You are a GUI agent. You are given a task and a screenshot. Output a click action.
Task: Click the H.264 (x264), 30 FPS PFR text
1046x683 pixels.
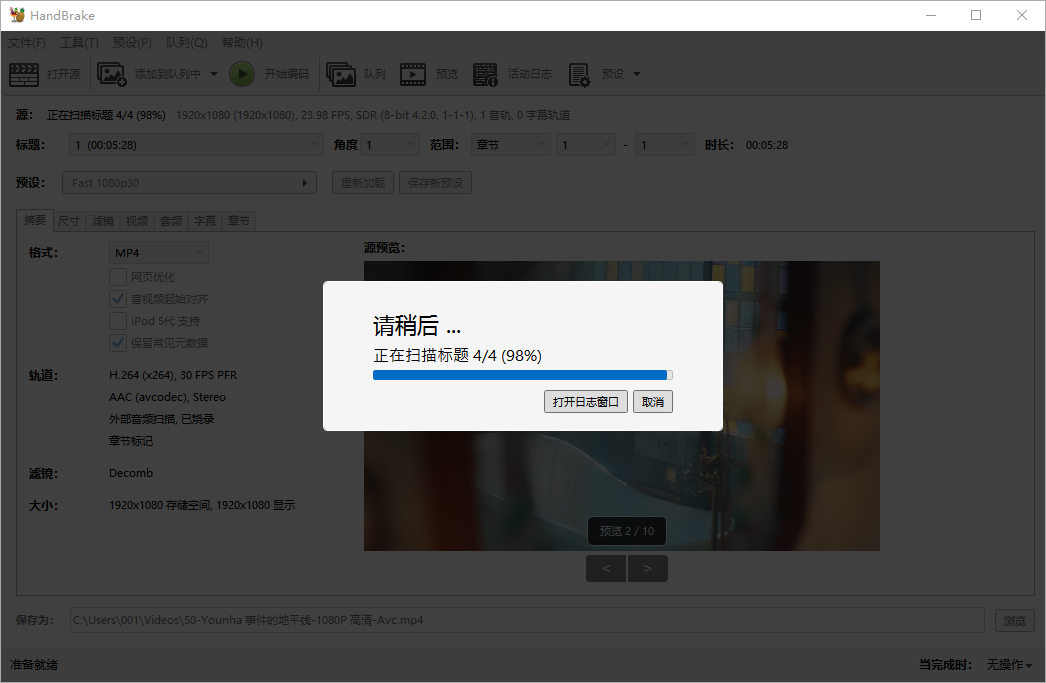point(173,375)
